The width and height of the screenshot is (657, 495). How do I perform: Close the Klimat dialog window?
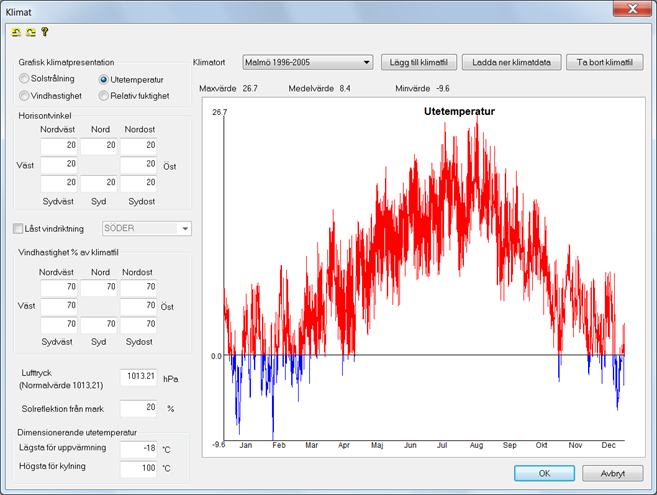[632, 8]
